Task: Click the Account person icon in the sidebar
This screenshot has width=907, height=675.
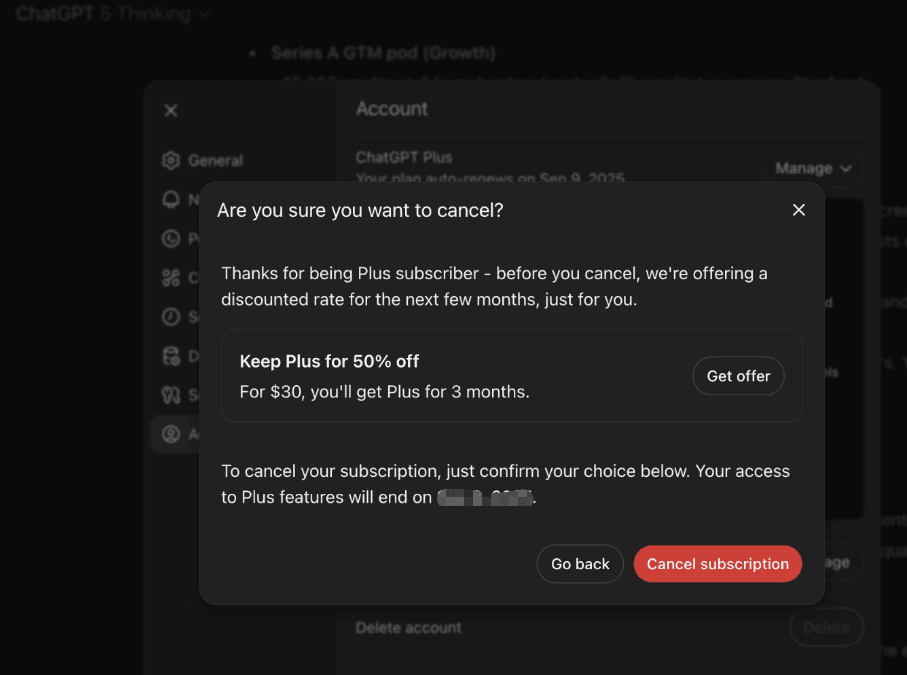Action: [170, 433]
